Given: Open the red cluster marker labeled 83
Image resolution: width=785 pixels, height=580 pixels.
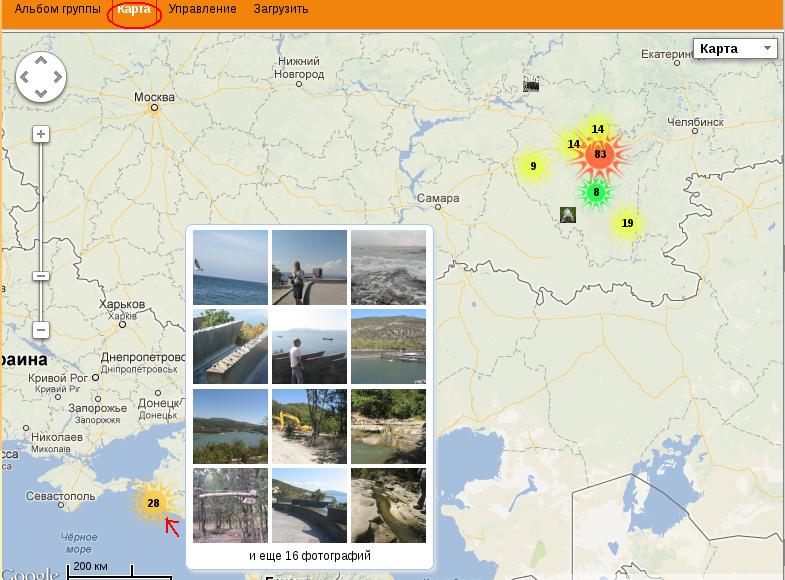Looking at the screenshot, I should click(600, 154).
